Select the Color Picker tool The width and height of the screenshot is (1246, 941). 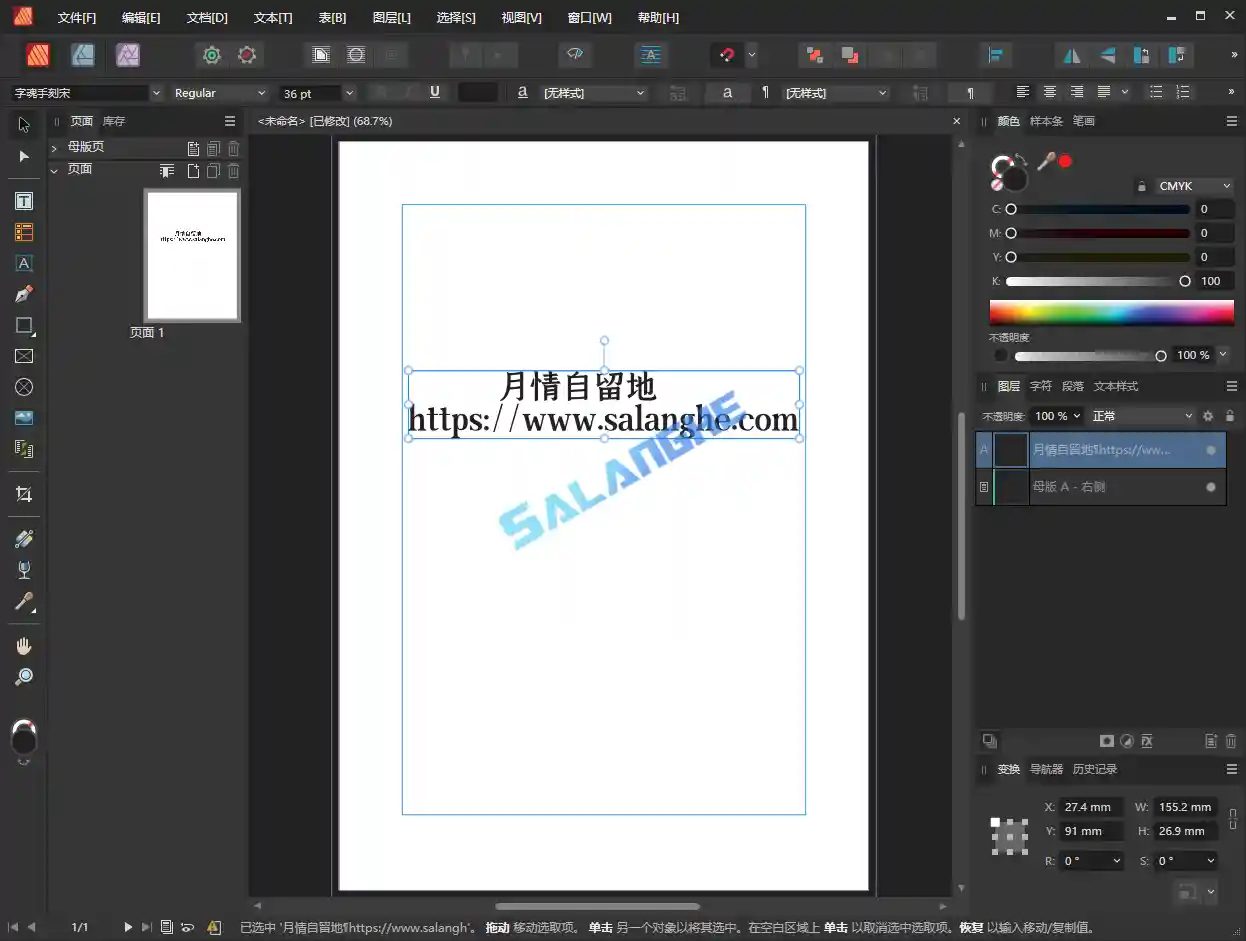(23, 602)
